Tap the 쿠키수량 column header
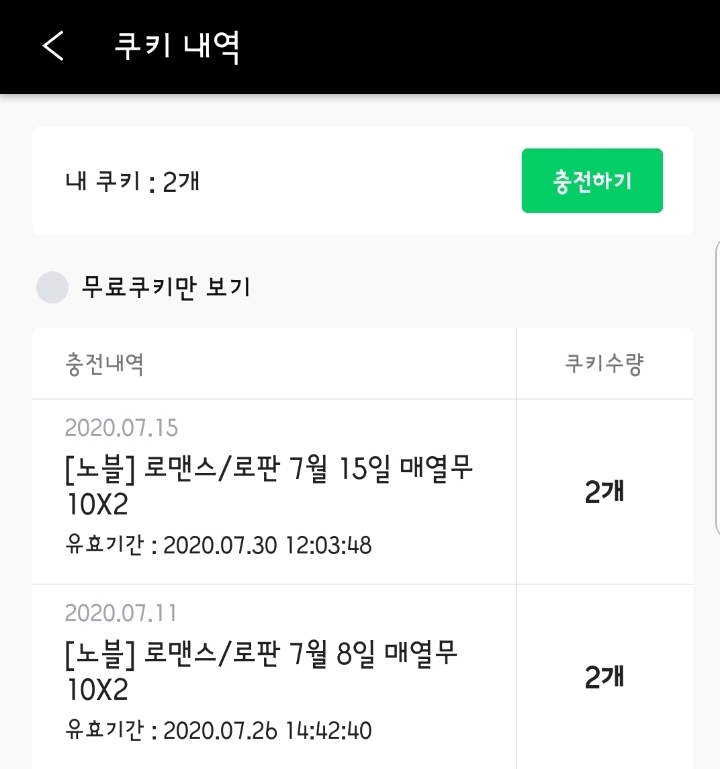Screen dimensions: 720x769 pos(604,364)
